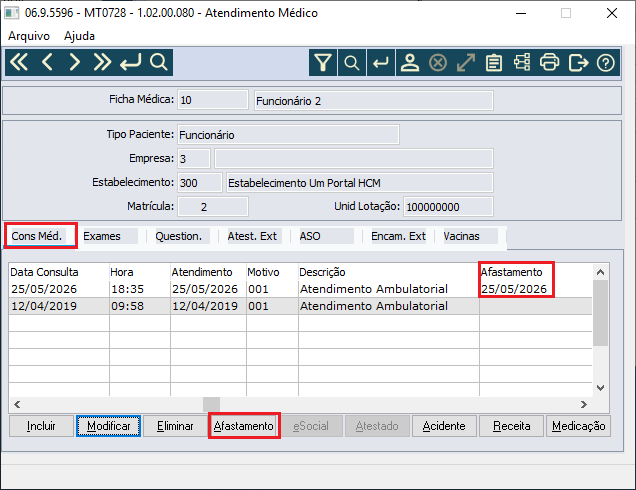Click the exit door arrow icon
The width and height of the screenshot is (636, 490).
click(x=578, y=63)
